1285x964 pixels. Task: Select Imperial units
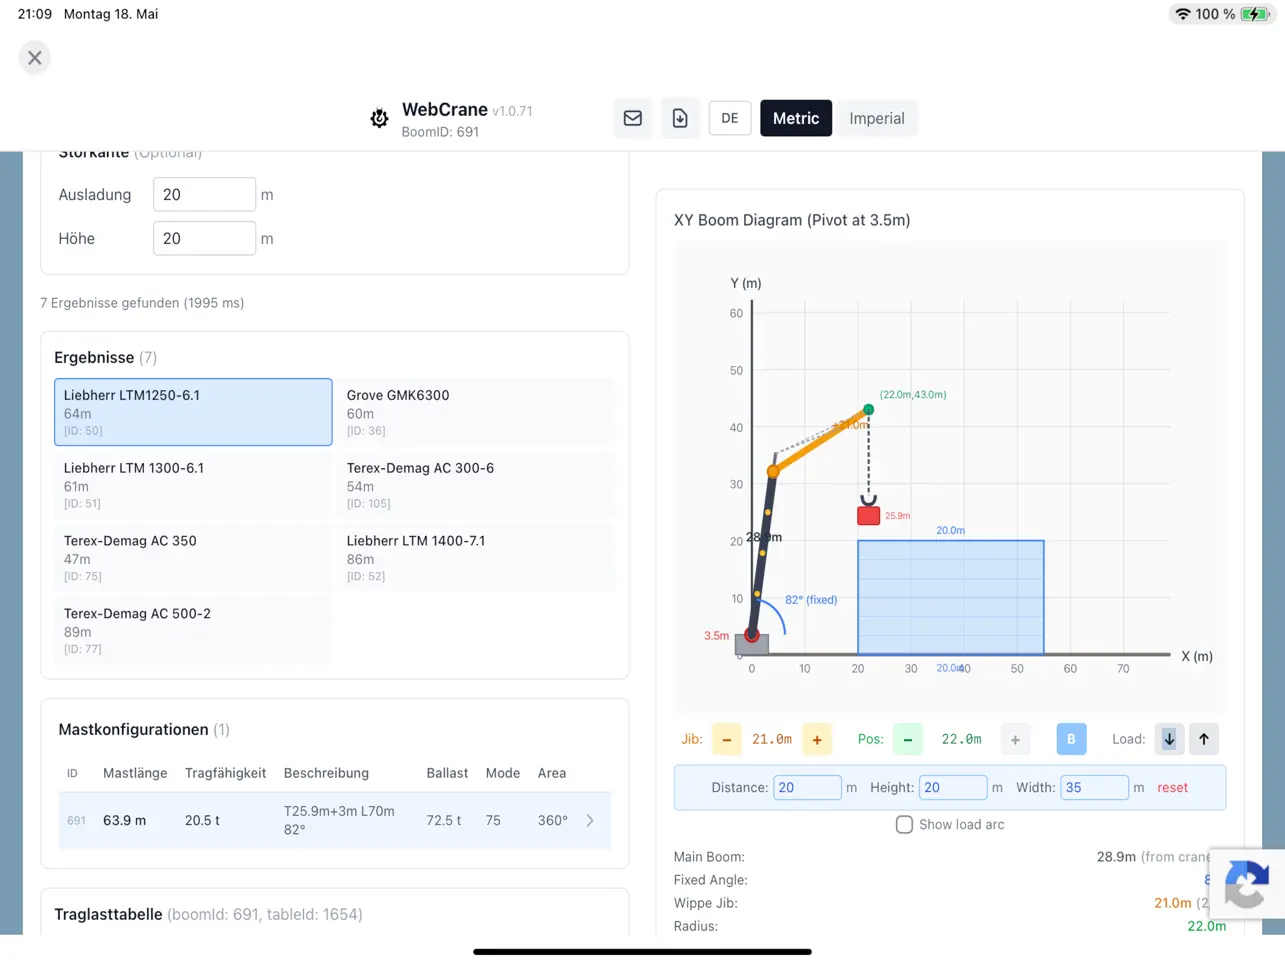[x=877, y=118]
